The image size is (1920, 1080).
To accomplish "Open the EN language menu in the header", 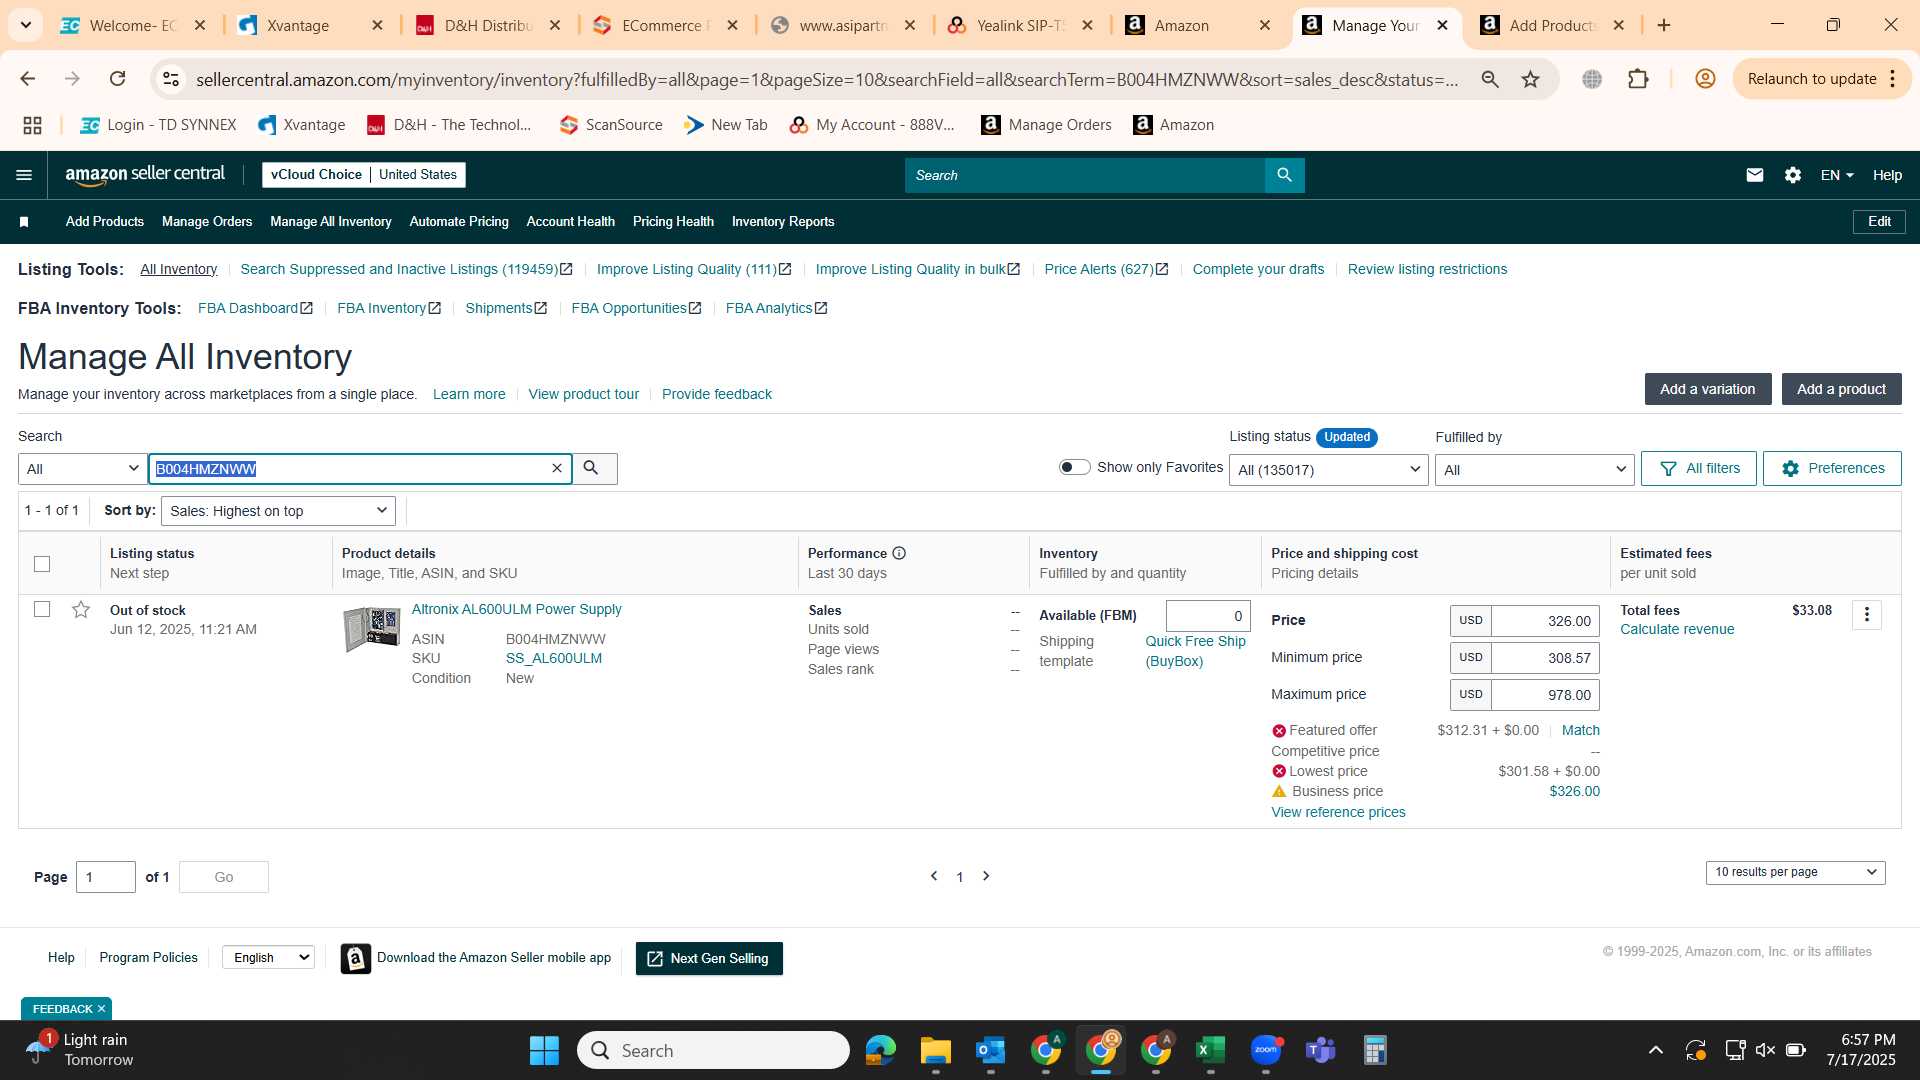I will pyautogui.click(x=1837, y=175).
